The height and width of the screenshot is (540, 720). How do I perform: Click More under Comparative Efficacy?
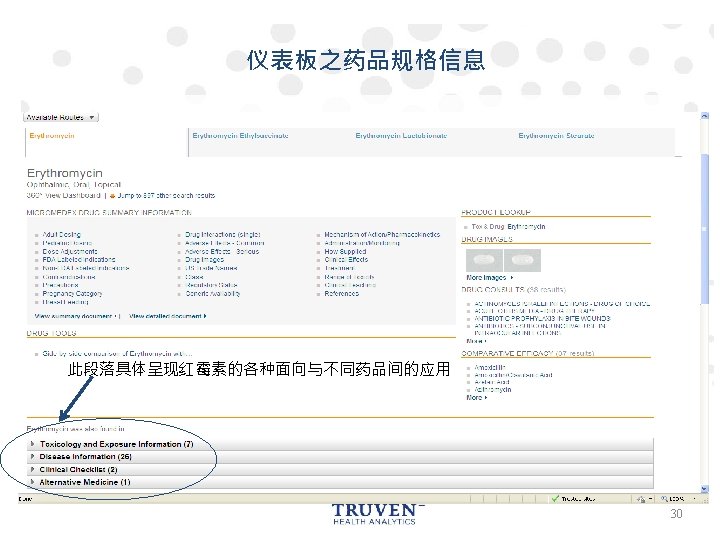coord(476,397)
